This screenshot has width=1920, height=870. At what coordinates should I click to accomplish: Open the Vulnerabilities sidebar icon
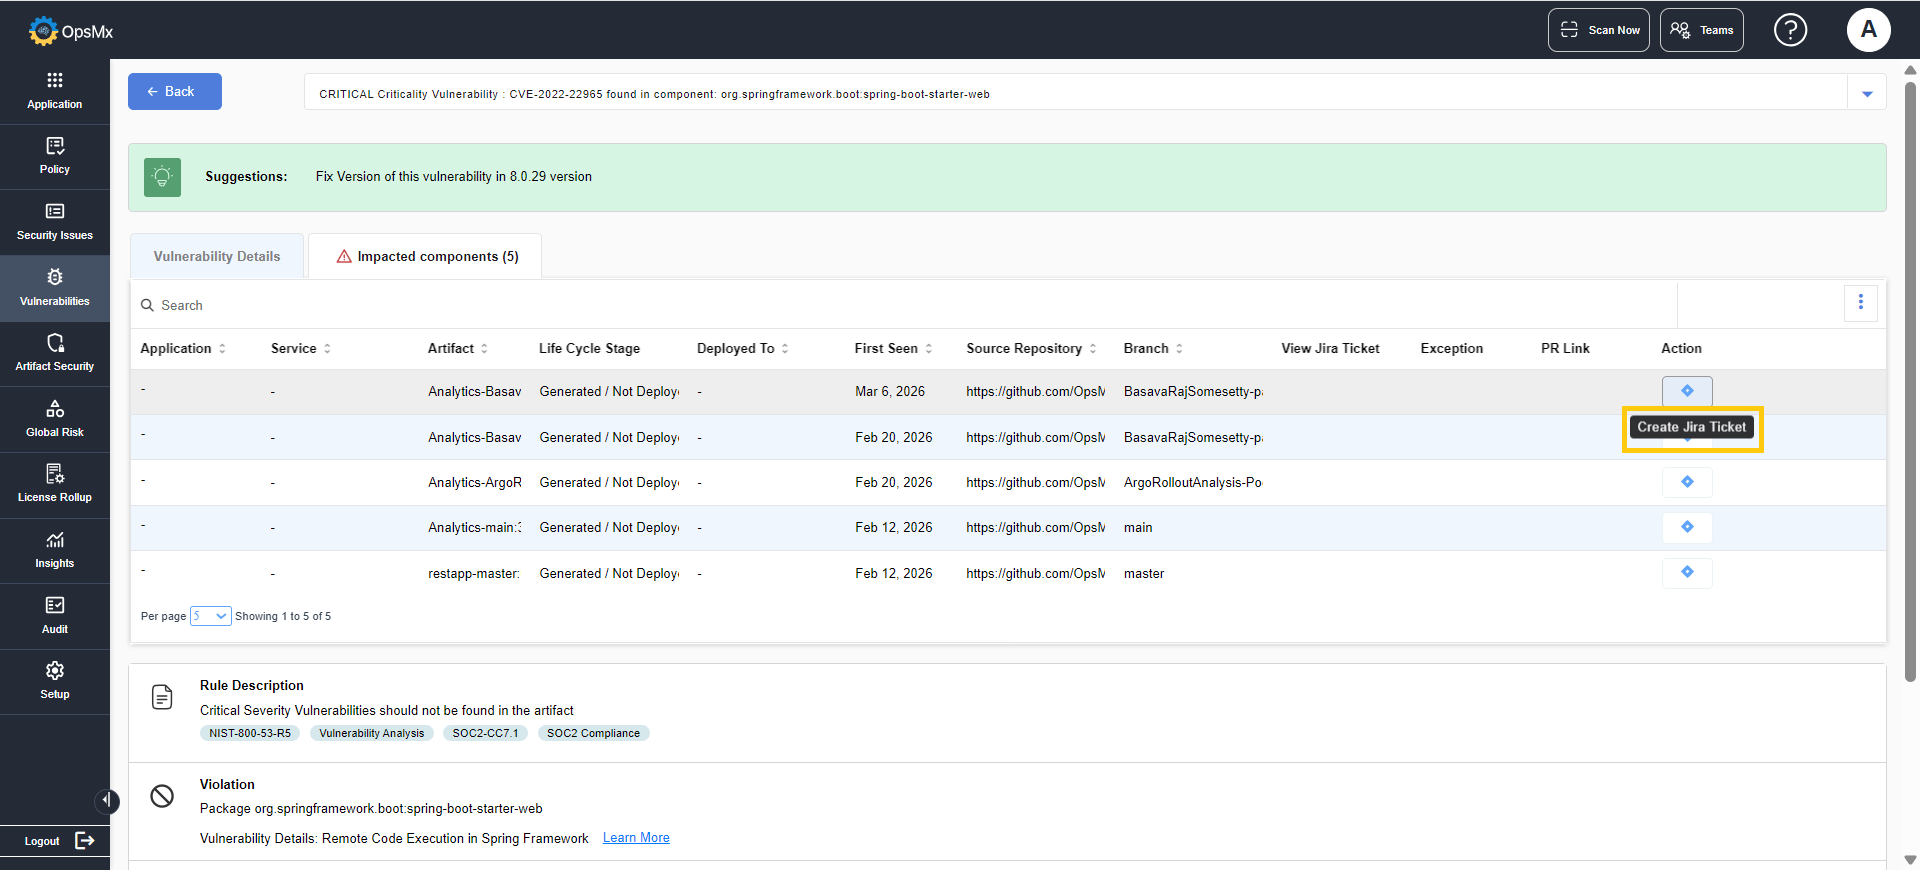(55, 277)
